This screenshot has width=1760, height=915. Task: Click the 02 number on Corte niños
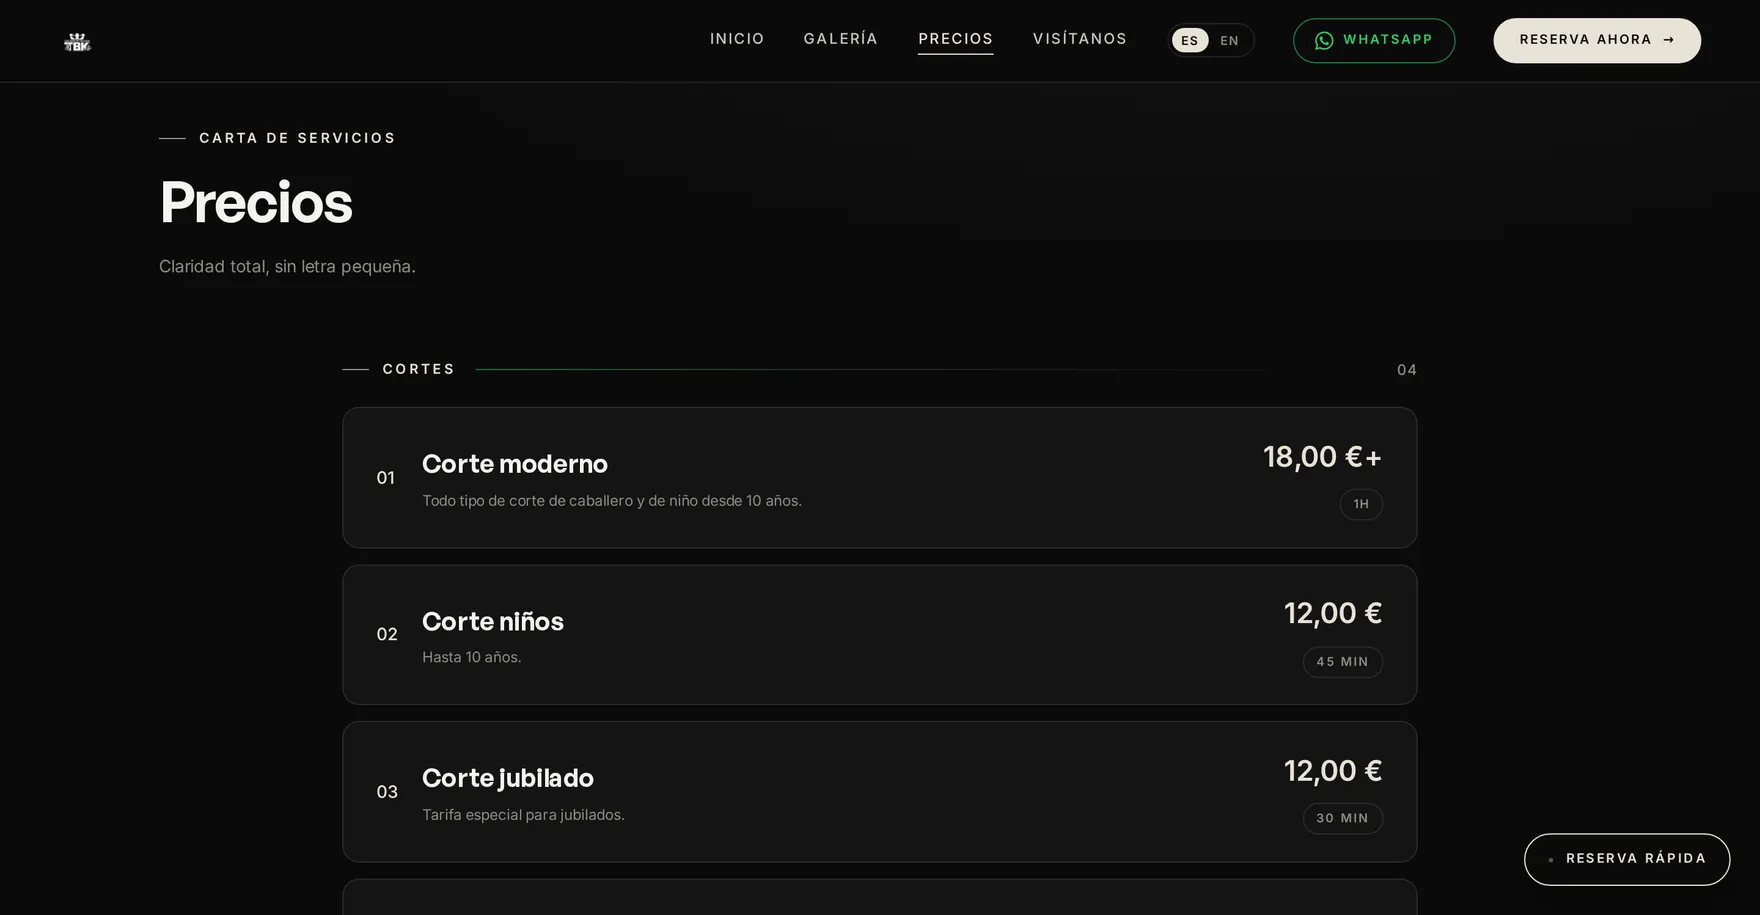[x=387, y=634]
